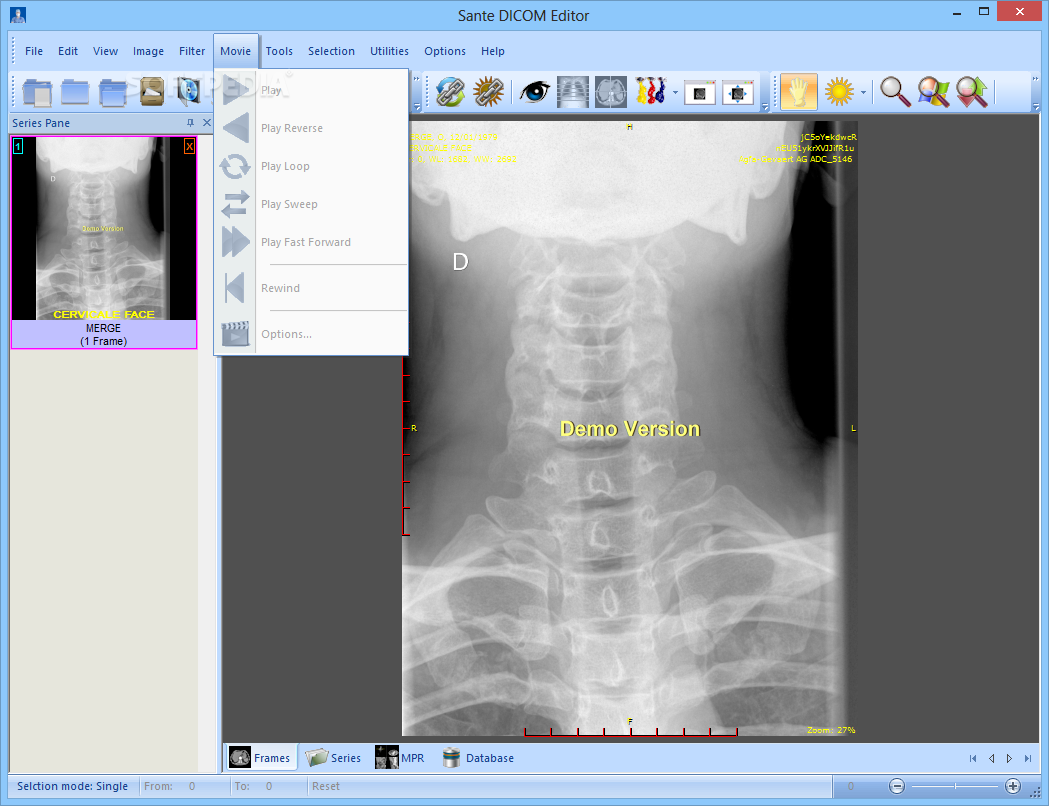Pin the Series Pane with pushpin icon

click(x=190, y=122)
